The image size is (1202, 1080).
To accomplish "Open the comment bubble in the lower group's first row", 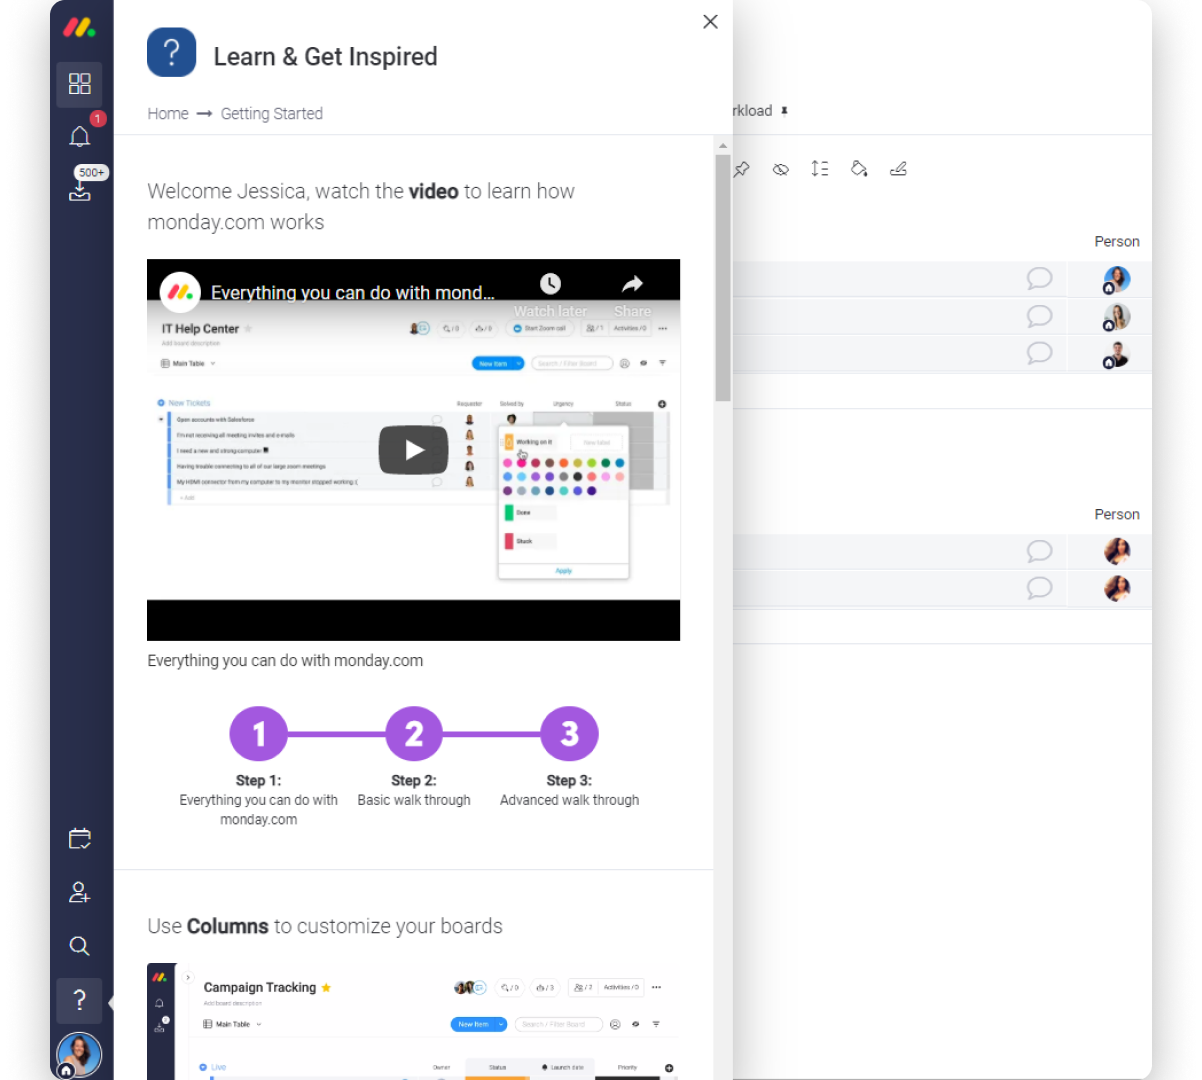I will (x=1040, y=551).
